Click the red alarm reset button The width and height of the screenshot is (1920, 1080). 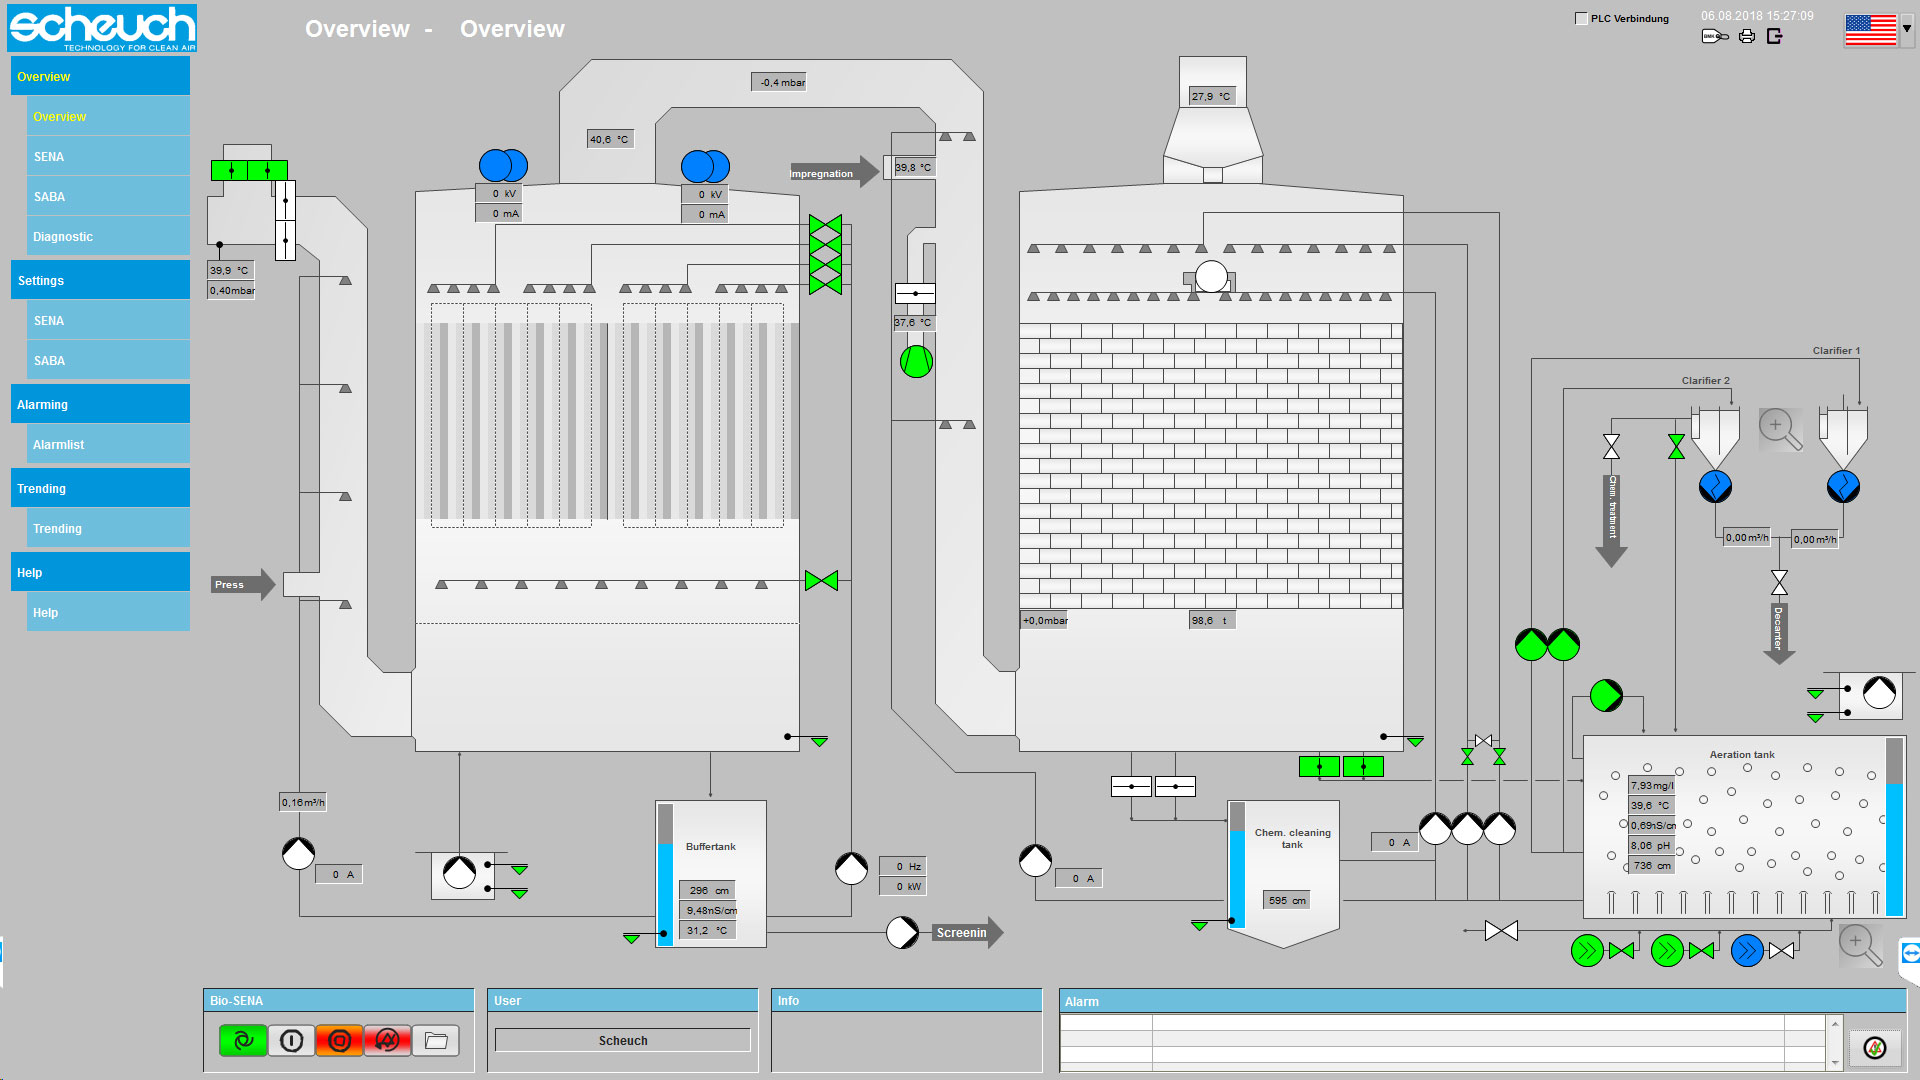388,1041
